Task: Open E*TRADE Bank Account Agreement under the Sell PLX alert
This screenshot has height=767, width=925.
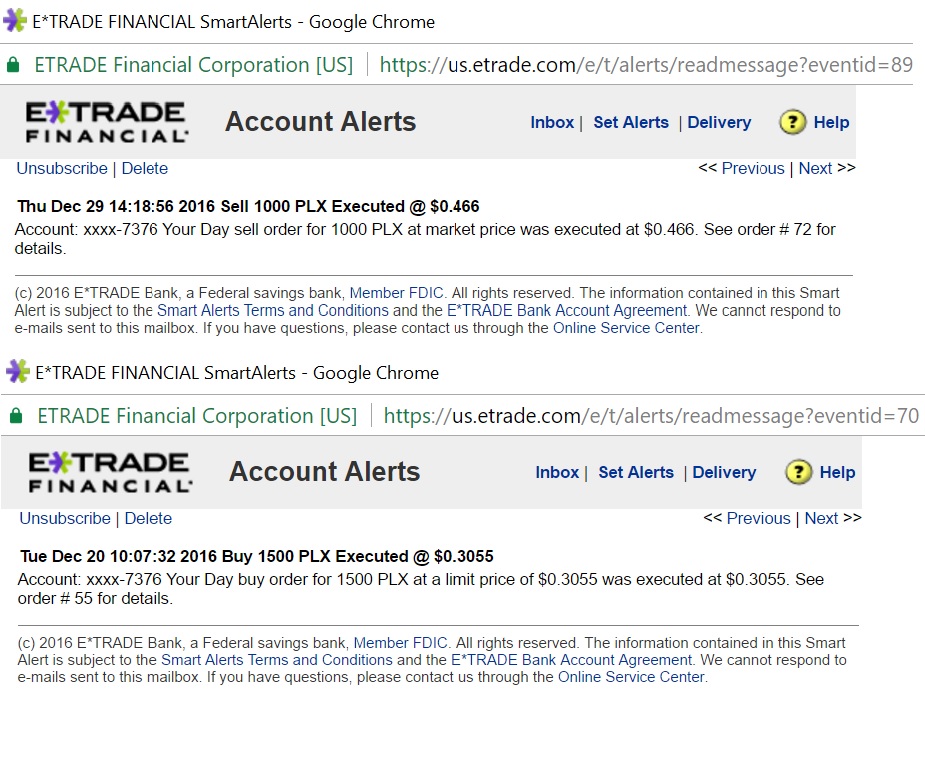Action: click(567, 310)
